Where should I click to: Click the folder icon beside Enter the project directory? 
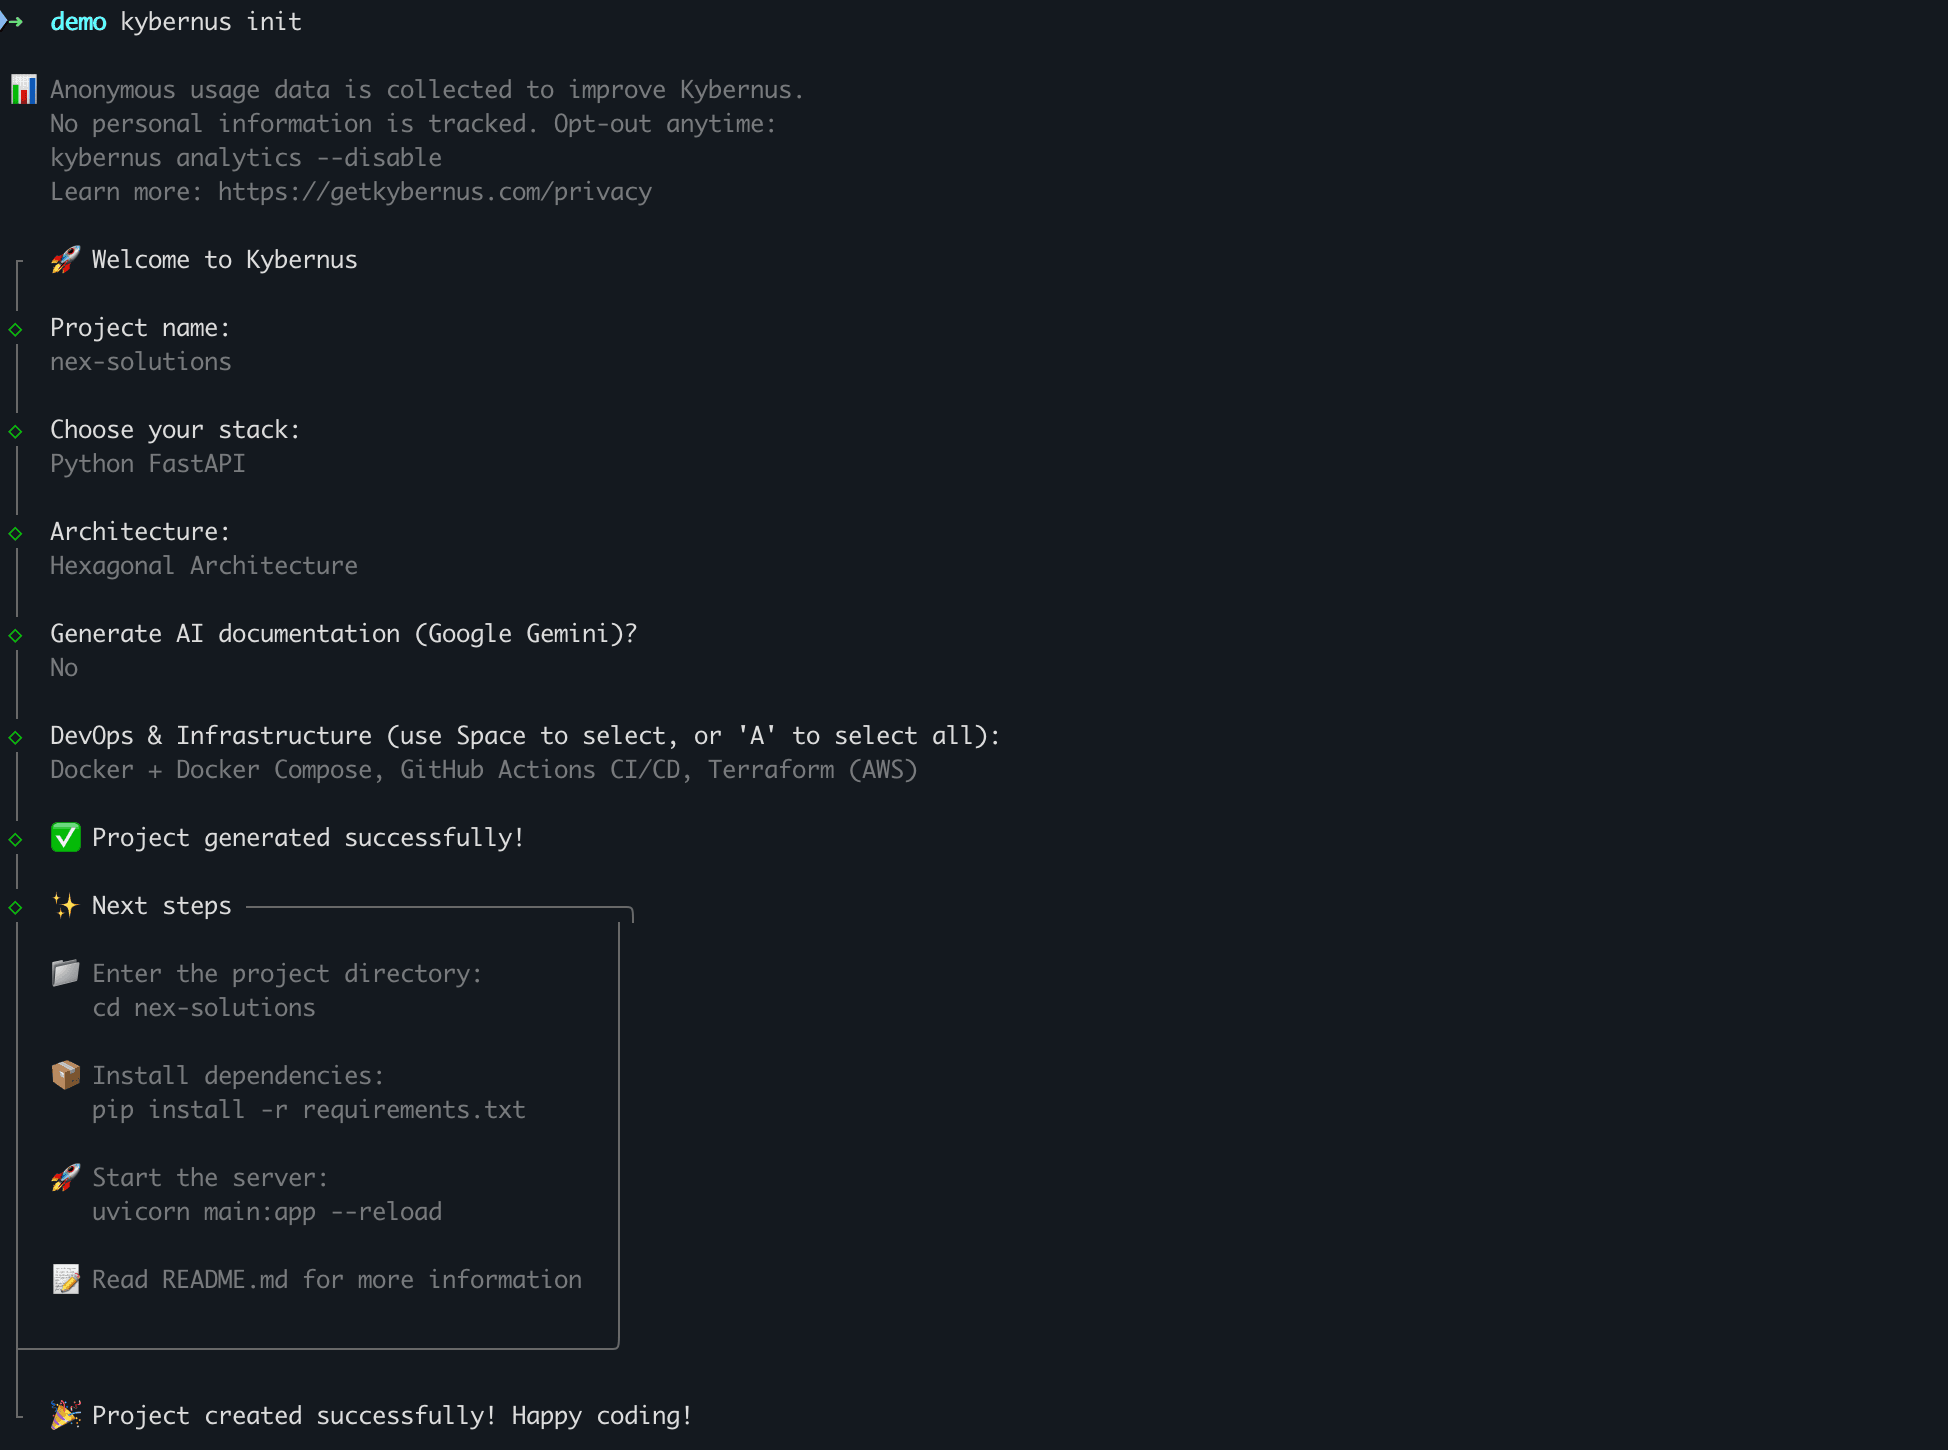pyautogui.click(x=66, y=973)
